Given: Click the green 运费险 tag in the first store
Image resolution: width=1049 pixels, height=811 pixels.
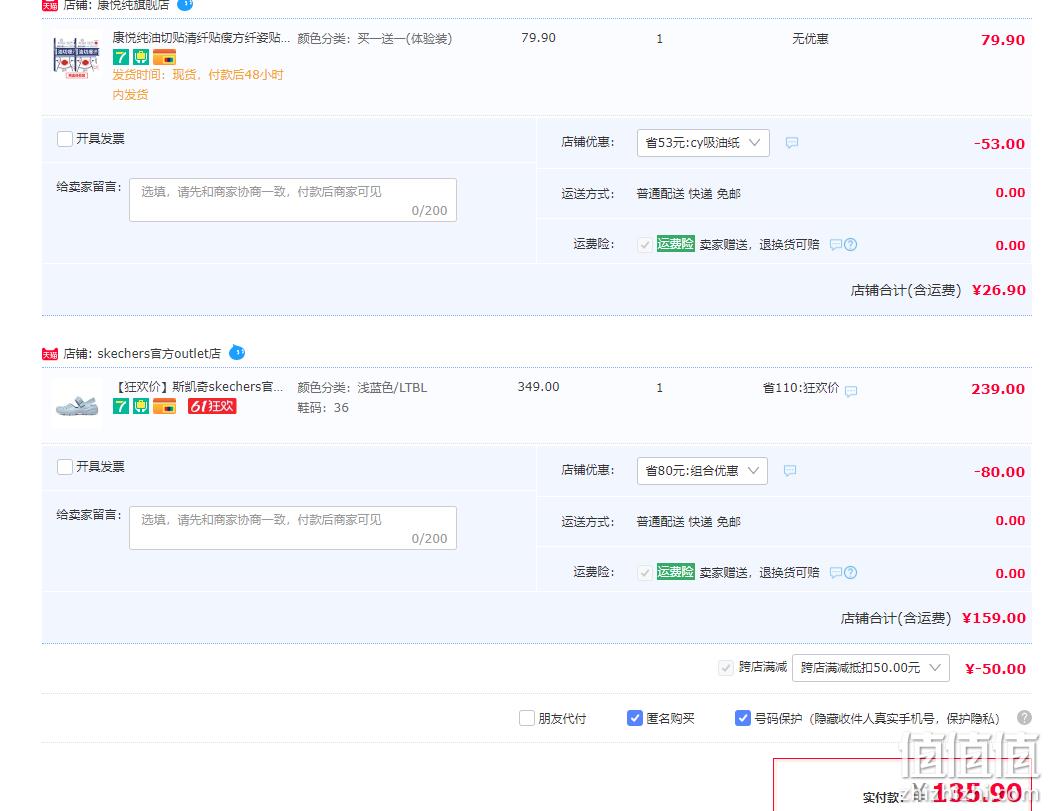Looking at the screenshot, I should (x=675, y=244).
